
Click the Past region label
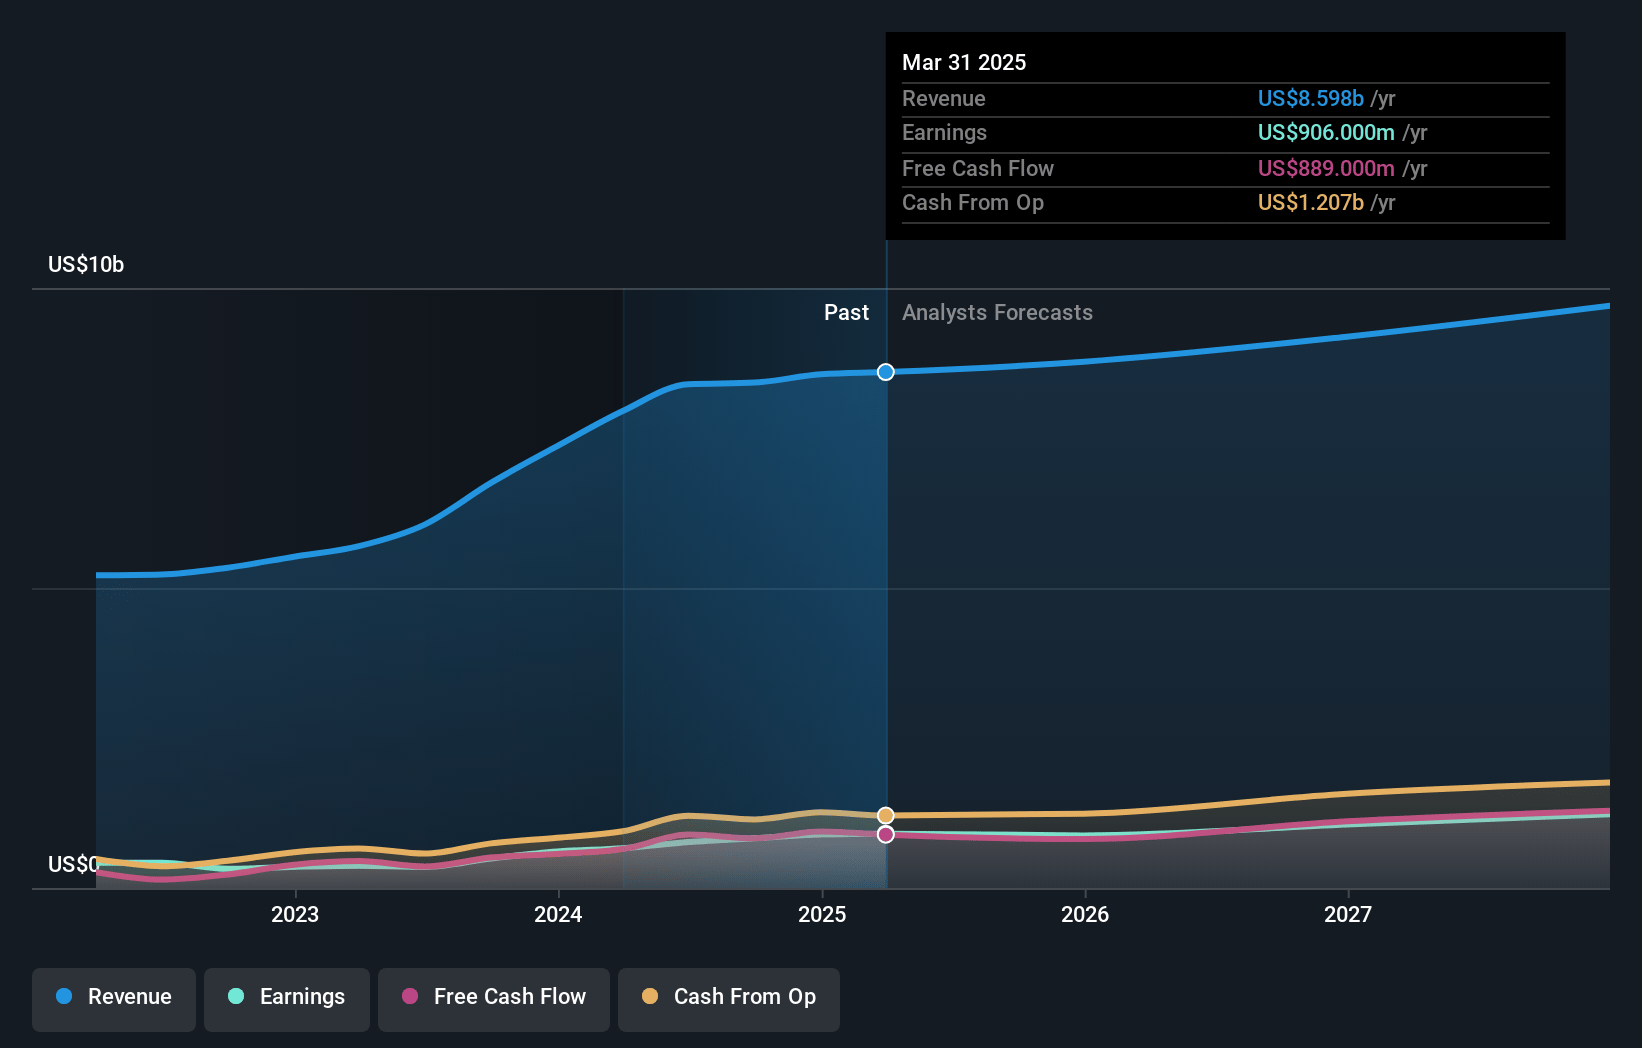pos(846,312)
